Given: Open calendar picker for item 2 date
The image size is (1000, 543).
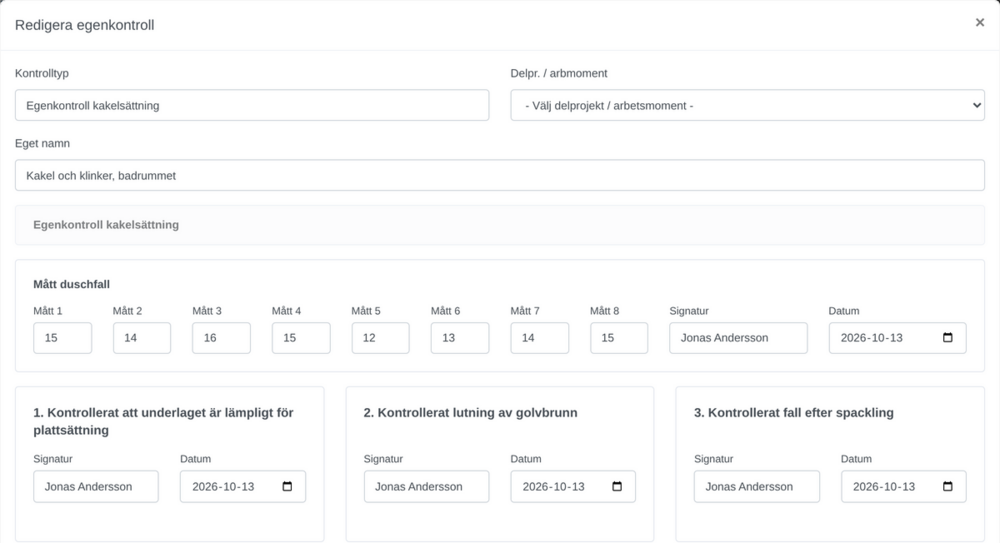Looking at the screenshot, I should [x=617, y=486].
